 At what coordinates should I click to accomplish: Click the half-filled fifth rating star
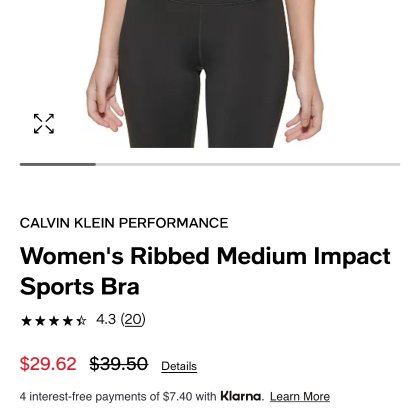click(81, 321)
